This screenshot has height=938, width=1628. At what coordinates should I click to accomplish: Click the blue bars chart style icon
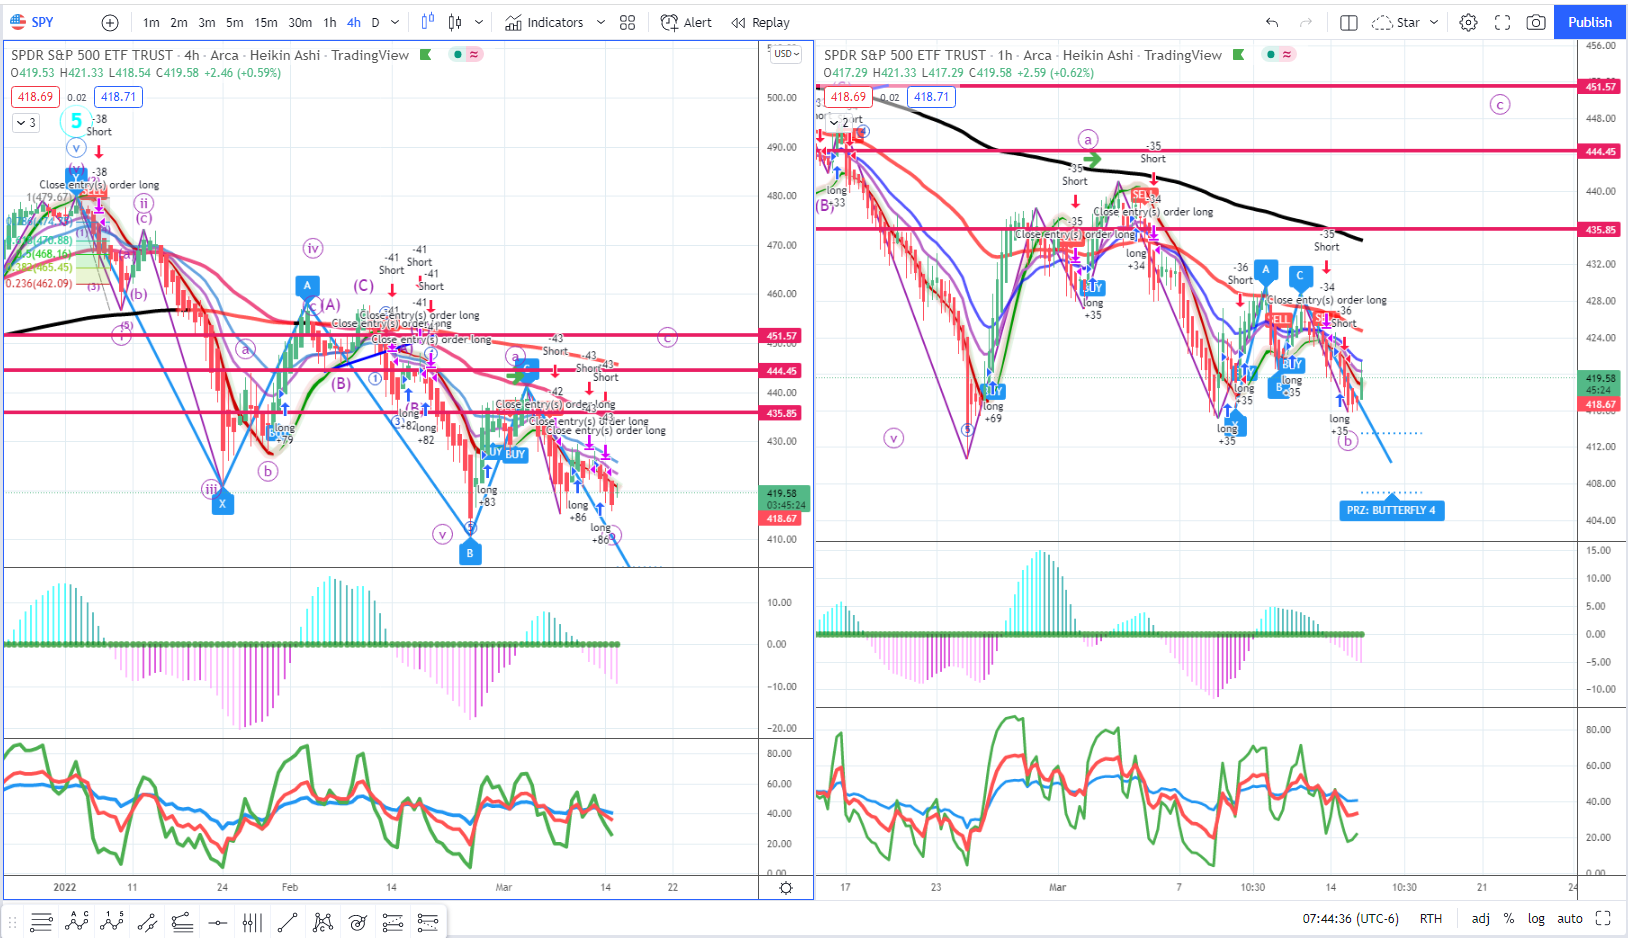(x=428, y=22)
